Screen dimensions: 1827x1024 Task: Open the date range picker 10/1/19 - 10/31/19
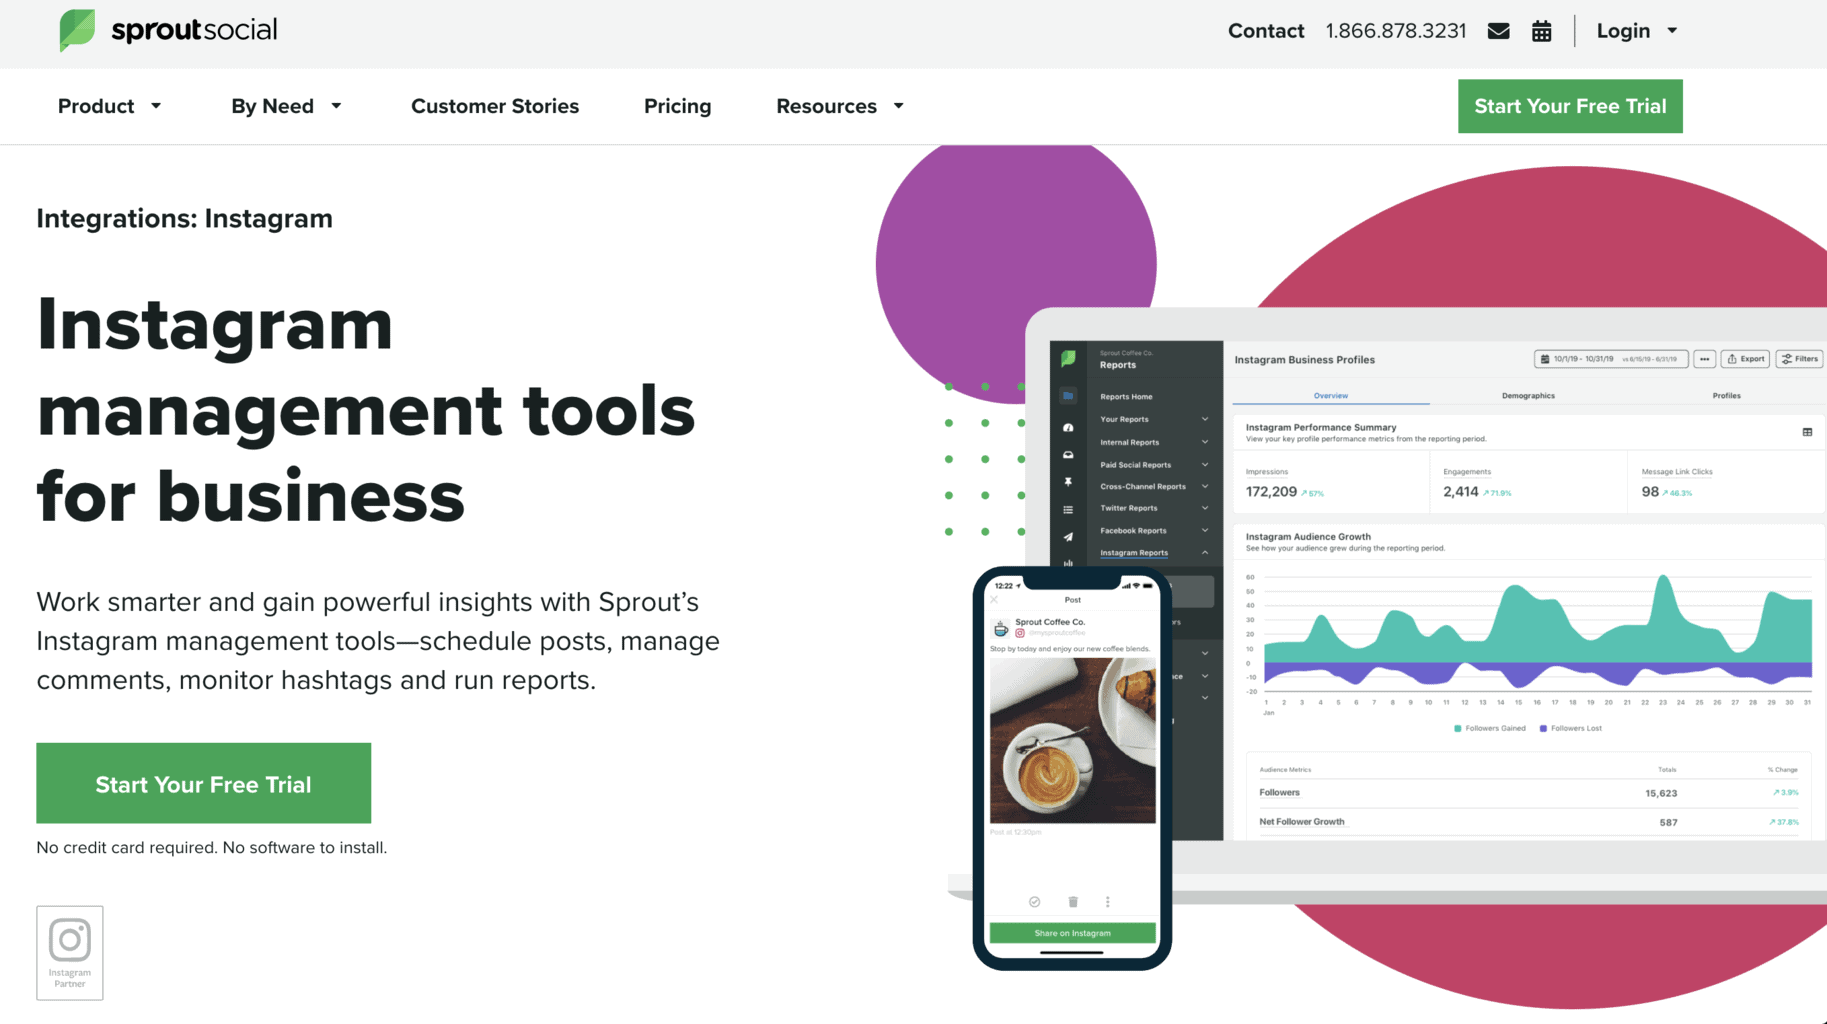pos(1611,359)
